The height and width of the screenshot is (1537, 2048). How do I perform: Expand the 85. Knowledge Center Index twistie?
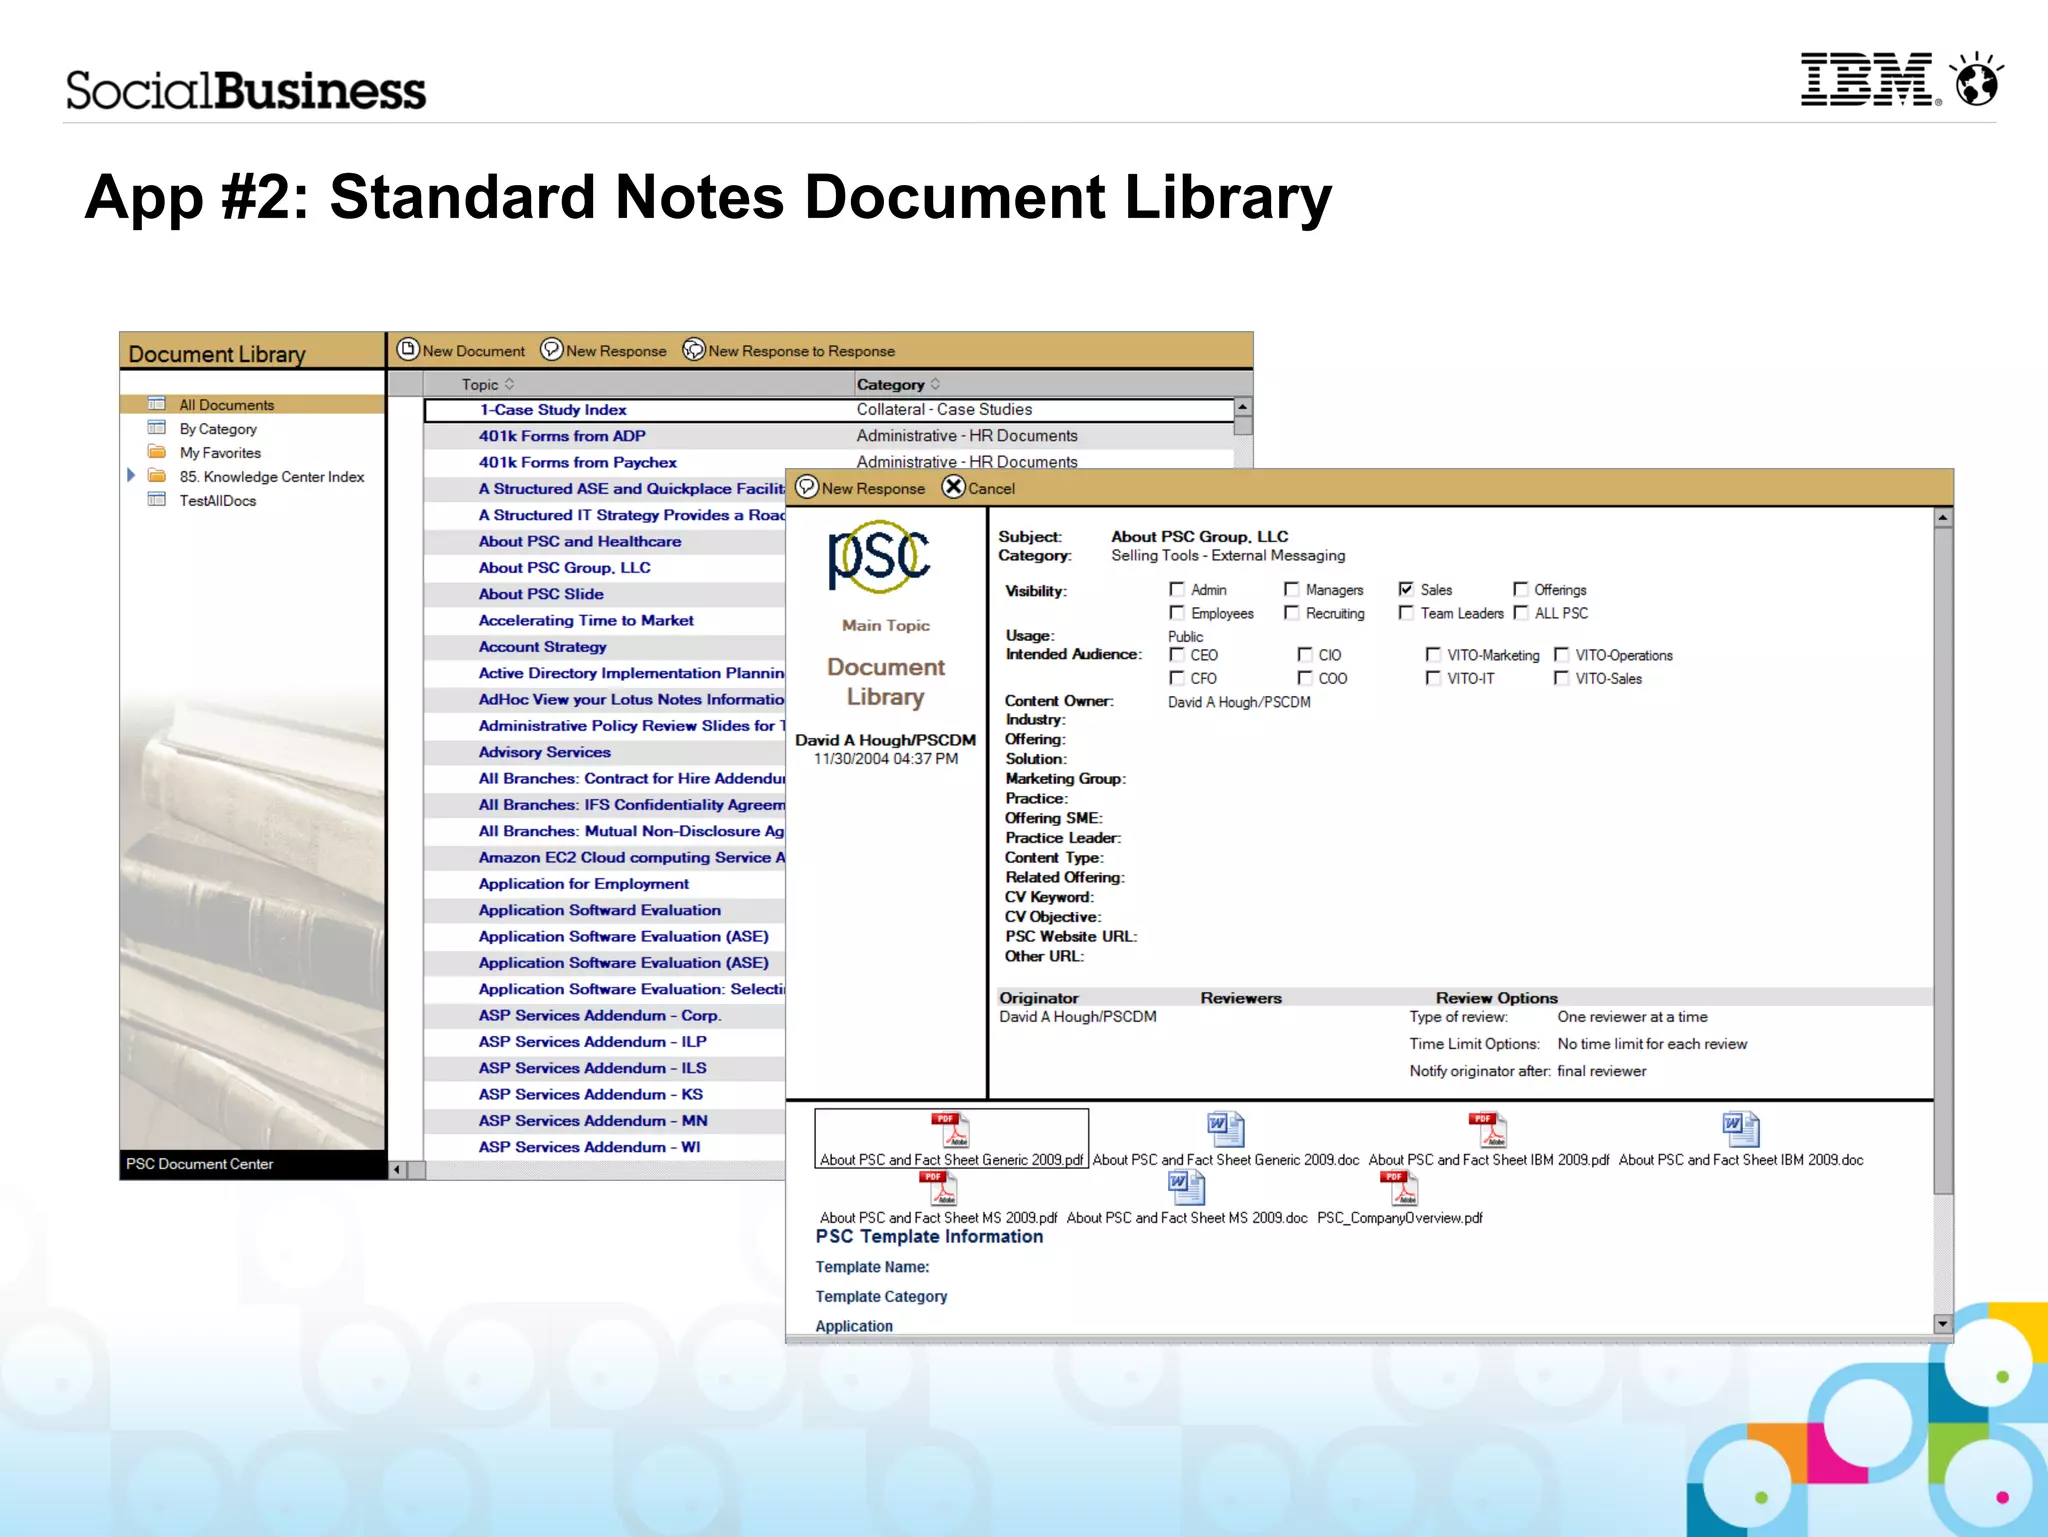[131, 475]
